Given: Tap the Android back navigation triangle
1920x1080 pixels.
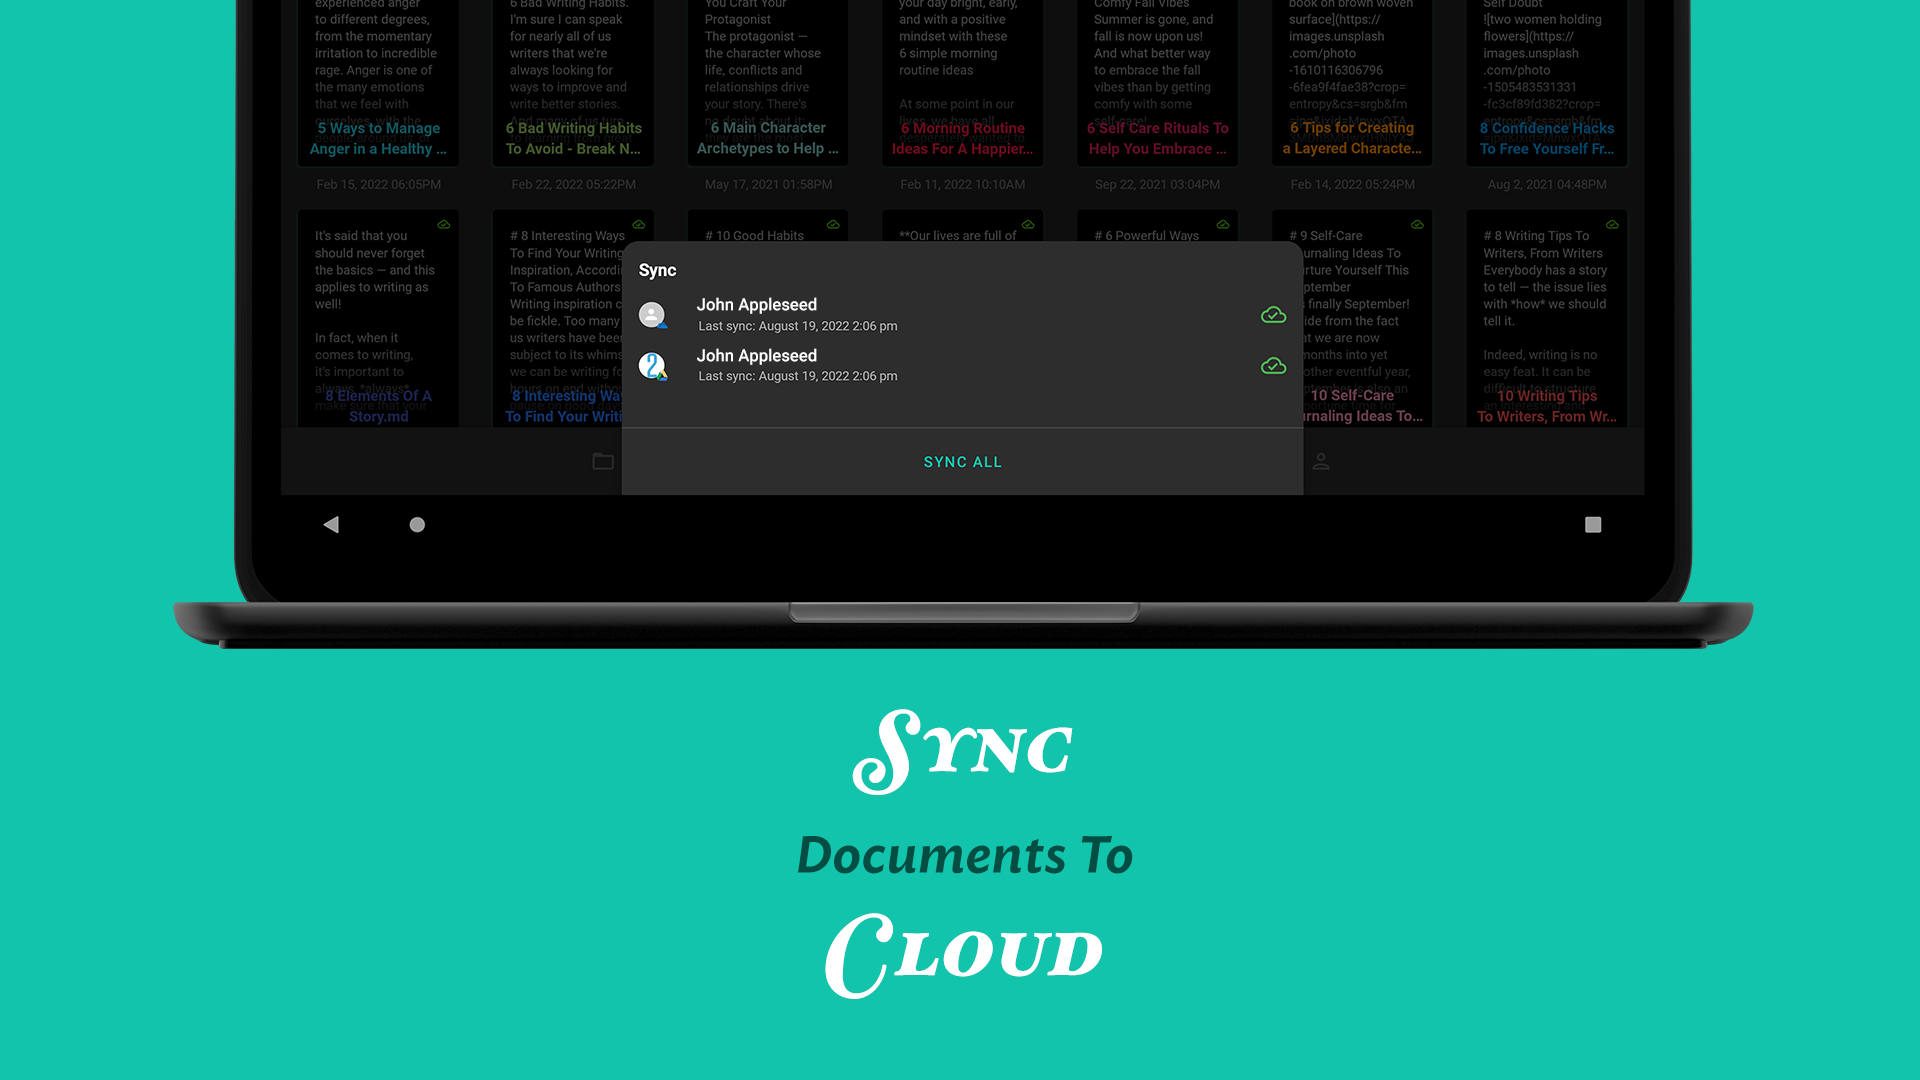Looking at the screenshot, I should pos(331,524).
